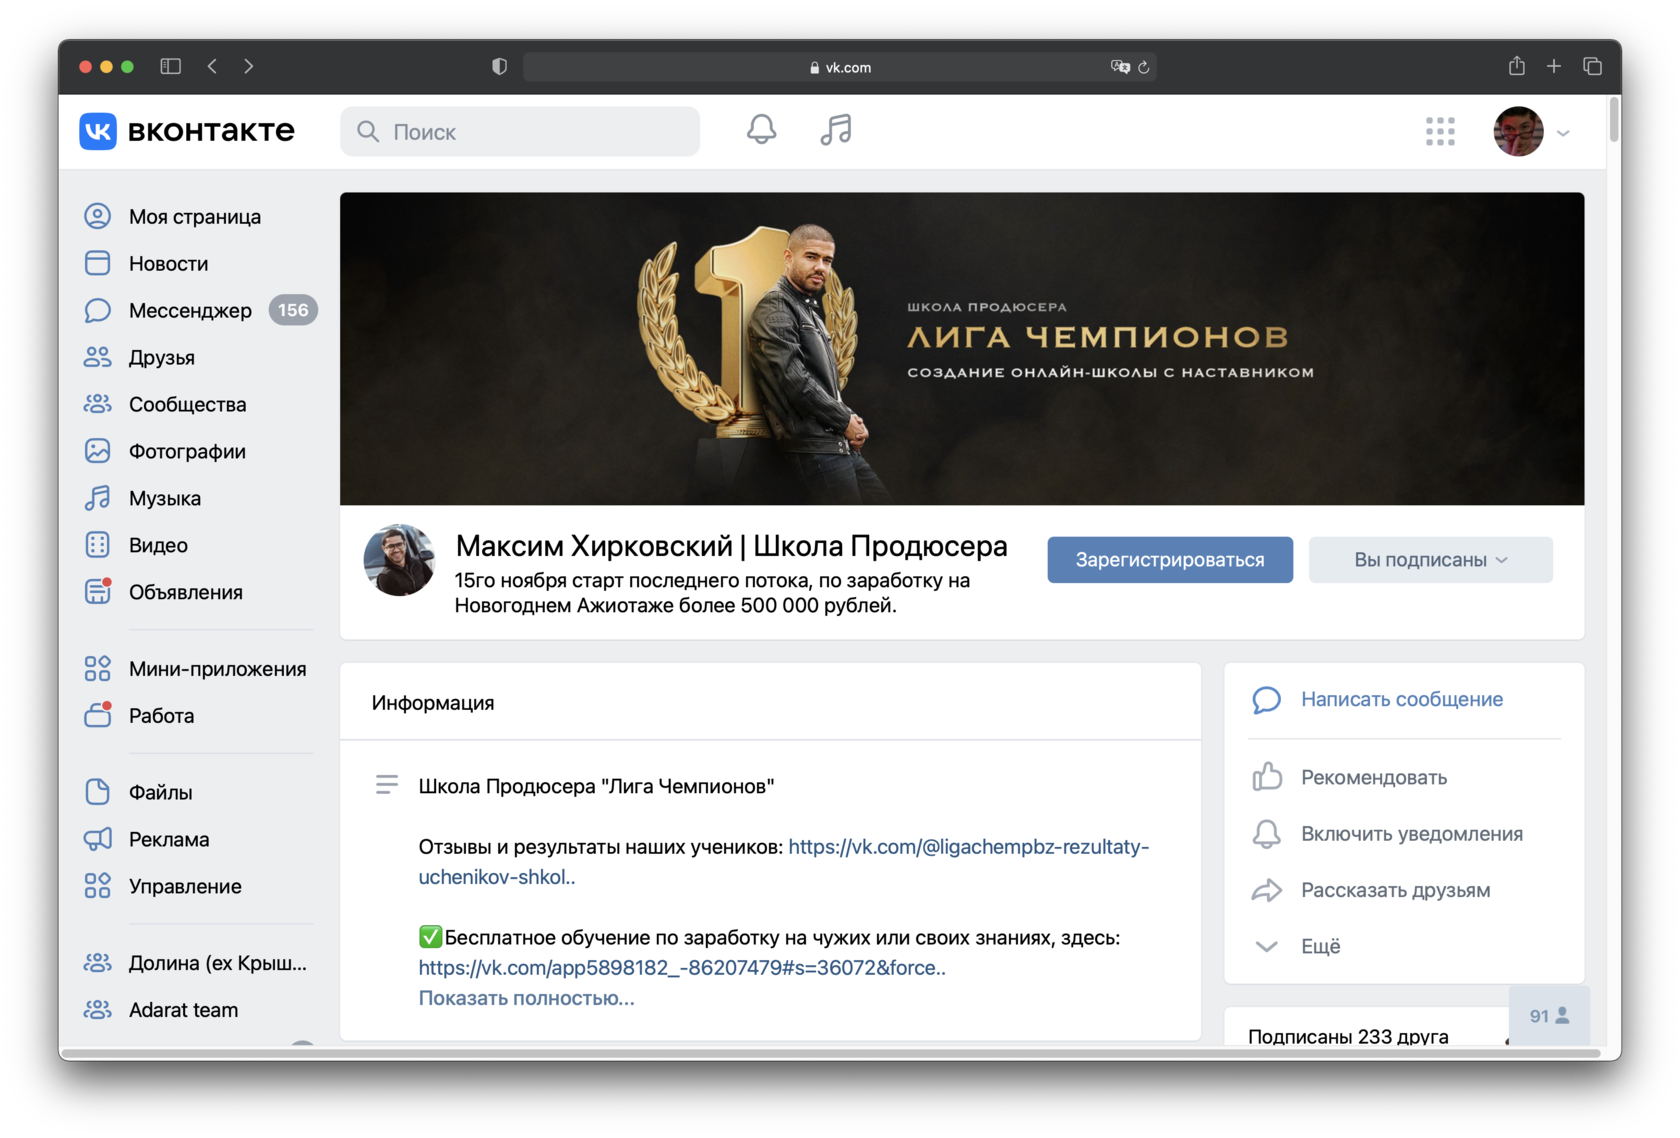
Task: Open Видео in sidebar
Action: point(158,545)
